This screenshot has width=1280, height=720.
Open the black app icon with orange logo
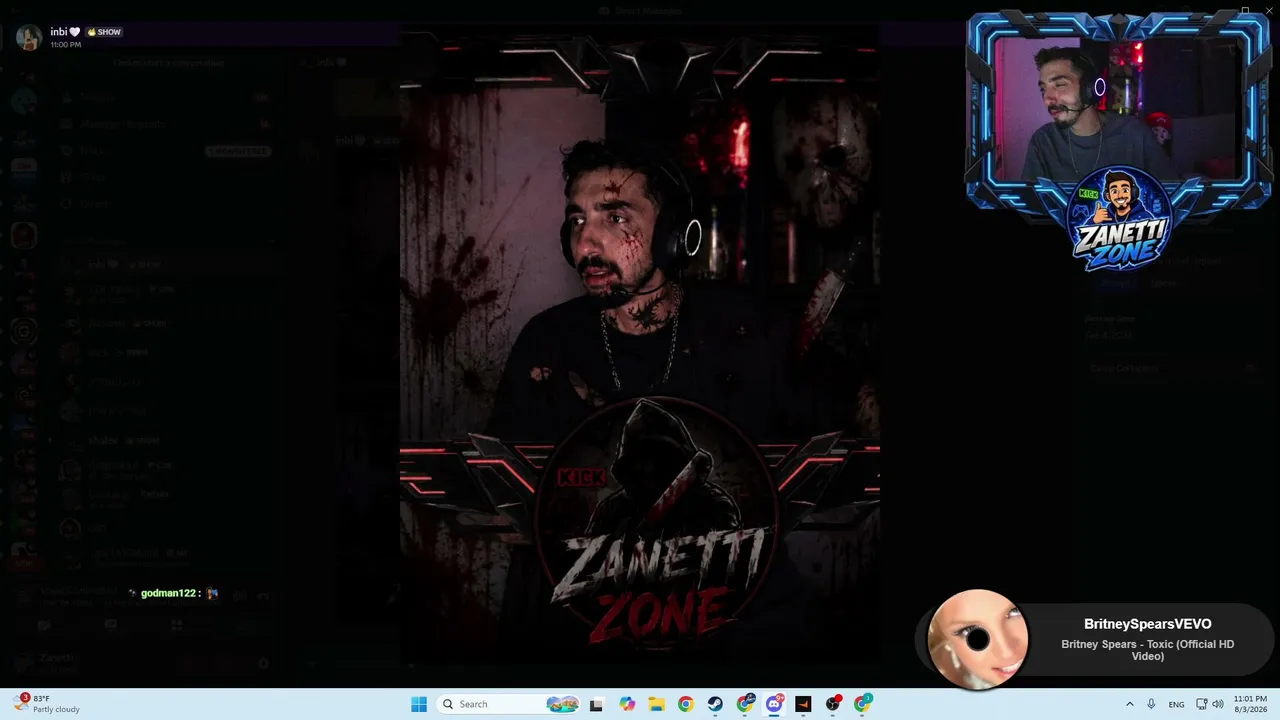click(x=803, y=704)
